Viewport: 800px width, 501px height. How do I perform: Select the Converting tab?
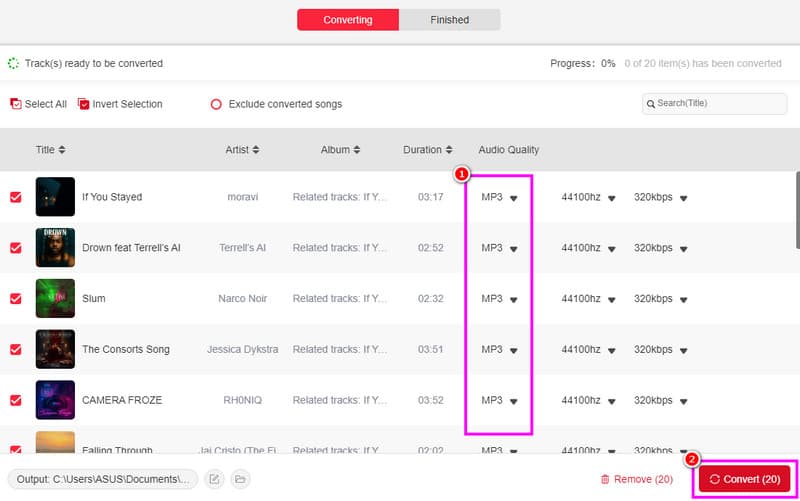[348, 20]
